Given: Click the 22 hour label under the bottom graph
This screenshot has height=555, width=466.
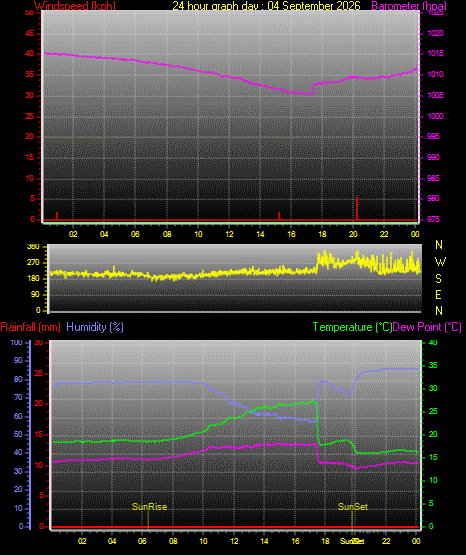Looking at the screenshot, I should point(386,541).
